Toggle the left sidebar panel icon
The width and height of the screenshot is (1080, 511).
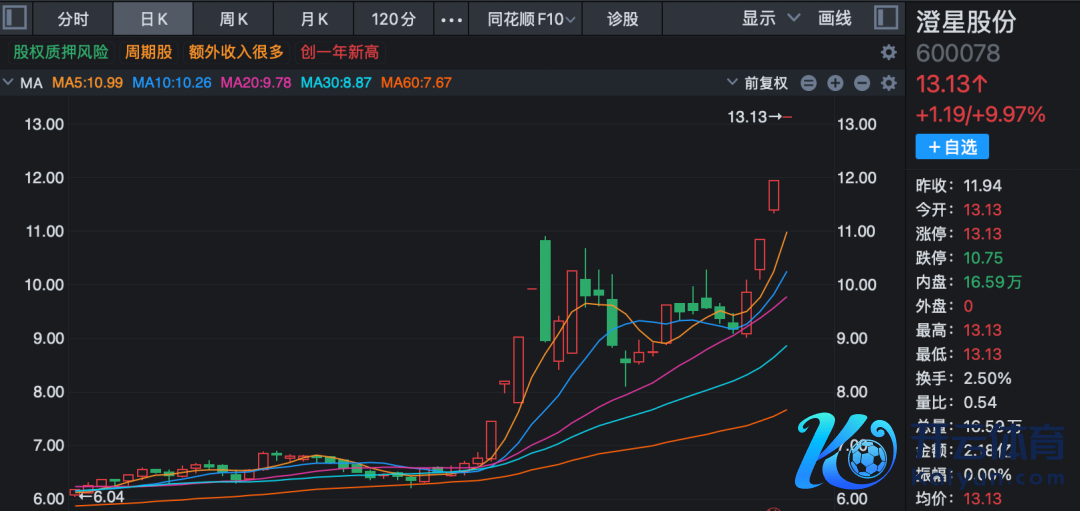pyautogui.click(x=18, y=18)
